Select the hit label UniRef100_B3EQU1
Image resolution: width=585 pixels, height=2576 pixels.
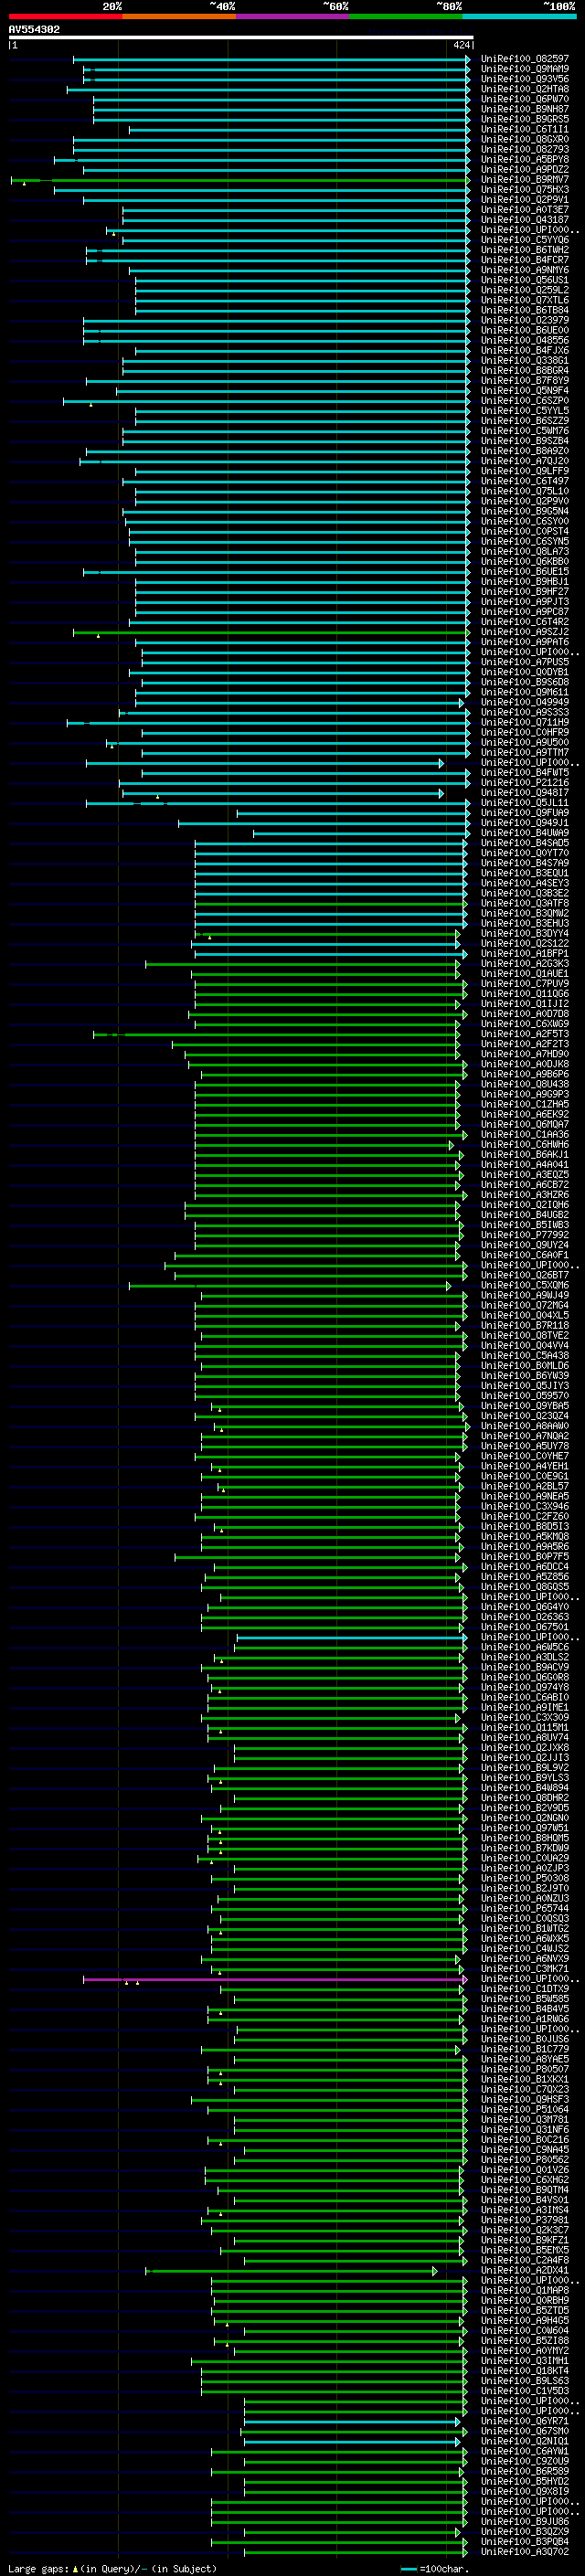(525, 873)
